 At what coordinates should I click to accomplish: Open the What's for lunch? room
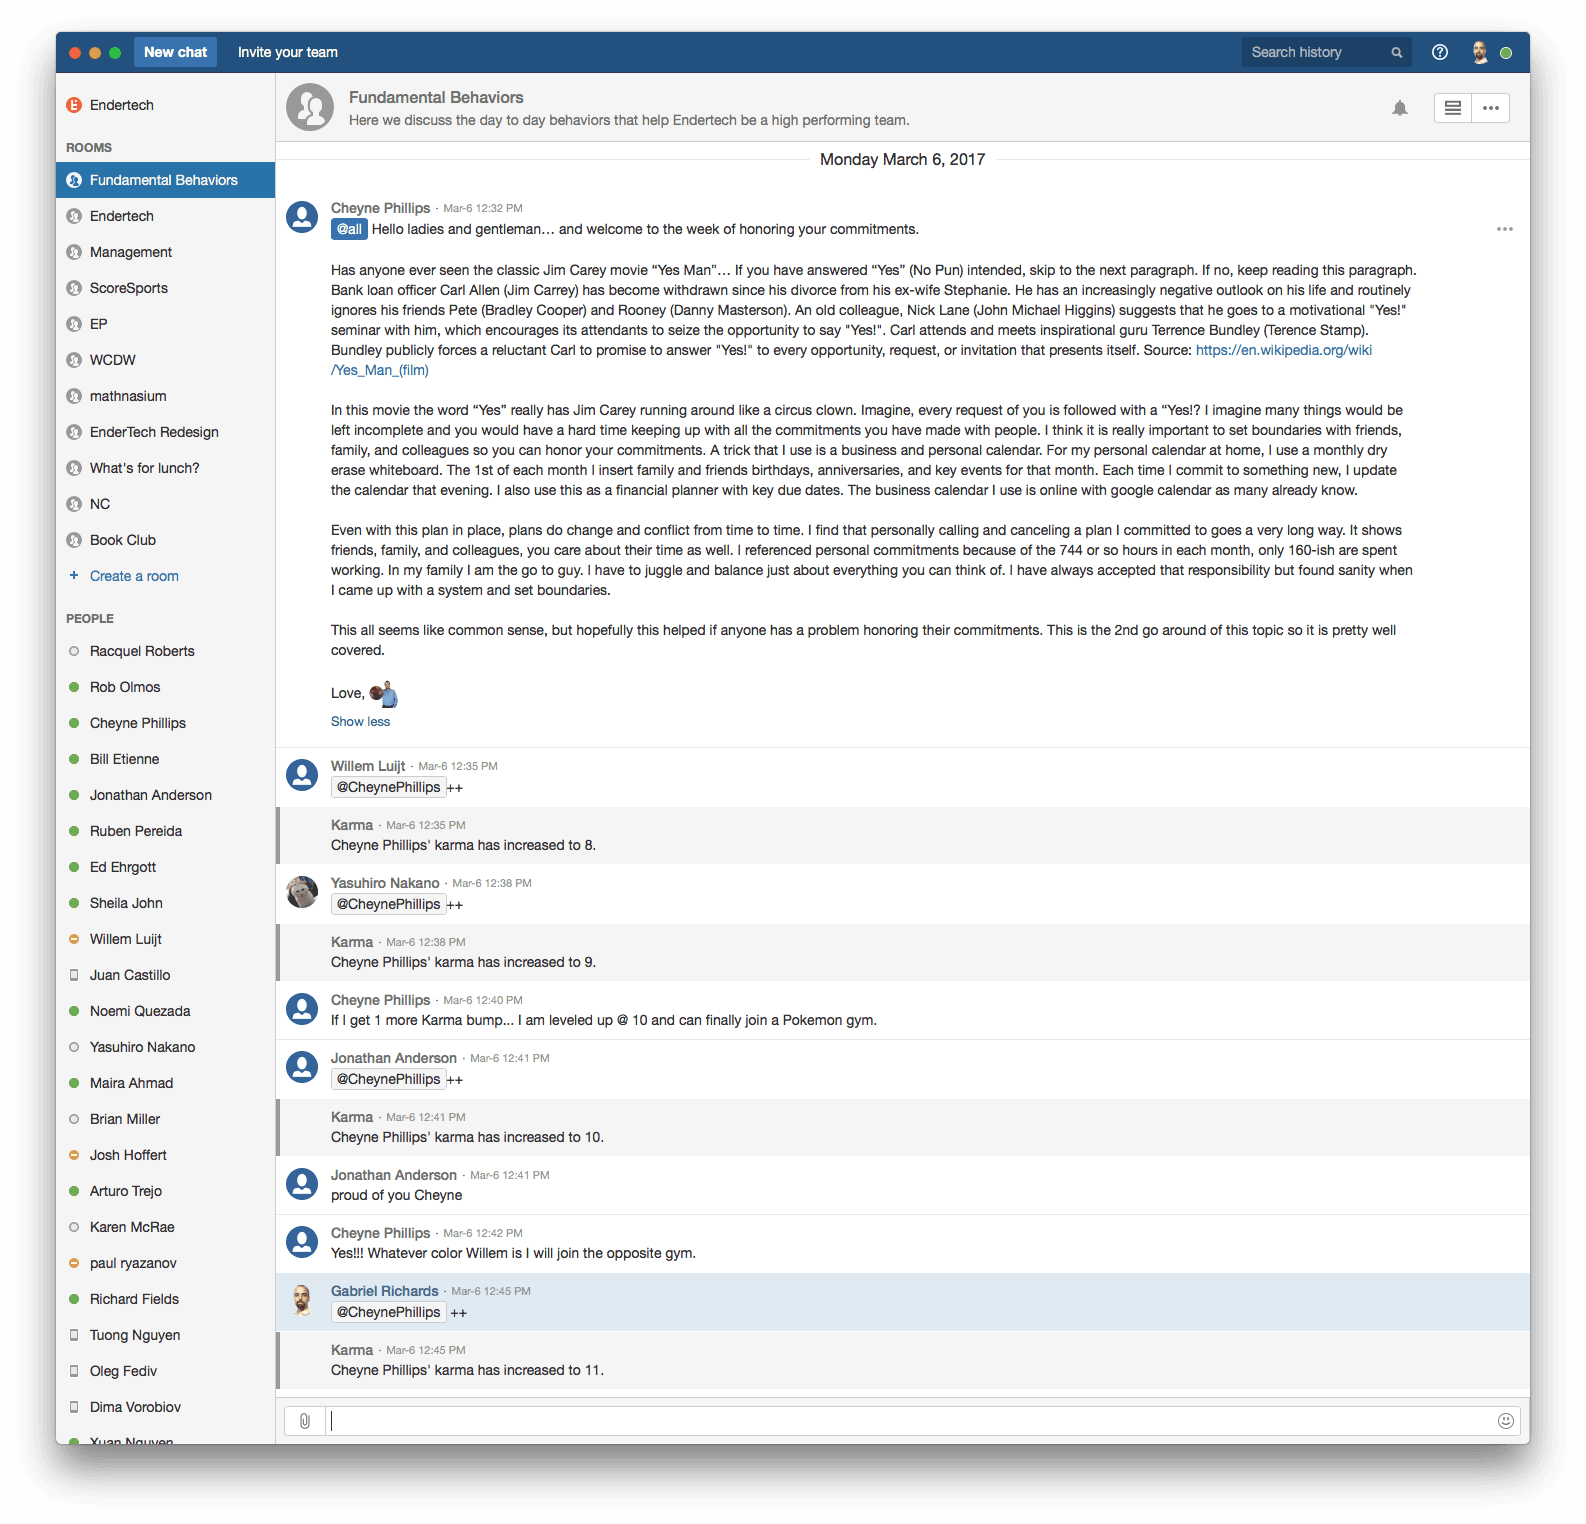point(165,468)
